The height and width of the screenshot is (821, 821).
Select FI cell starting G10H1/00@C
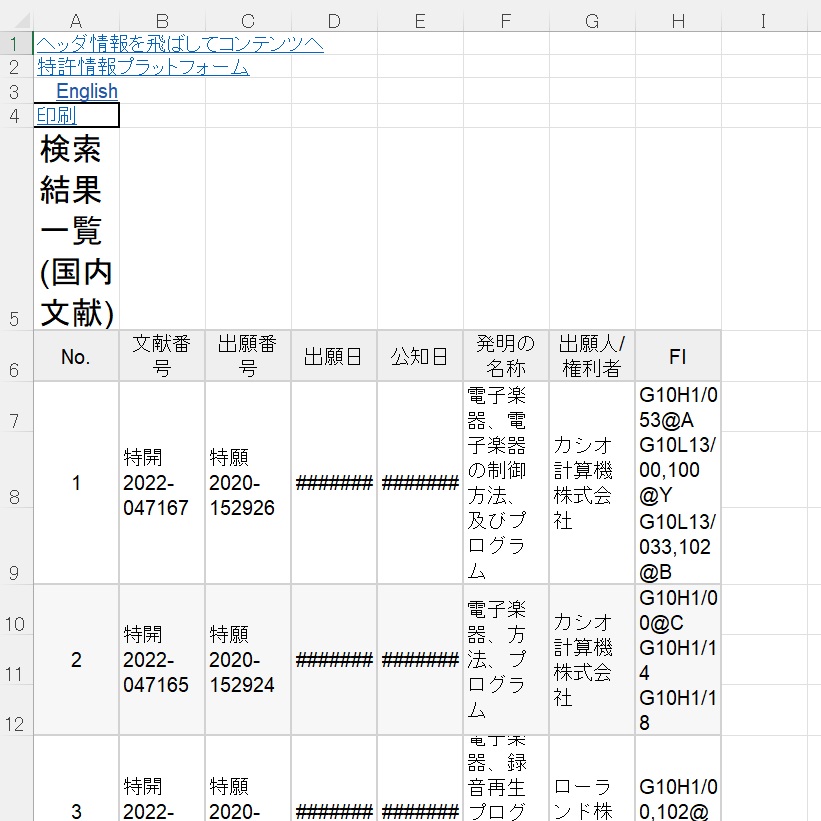click(x=678, y=660)
